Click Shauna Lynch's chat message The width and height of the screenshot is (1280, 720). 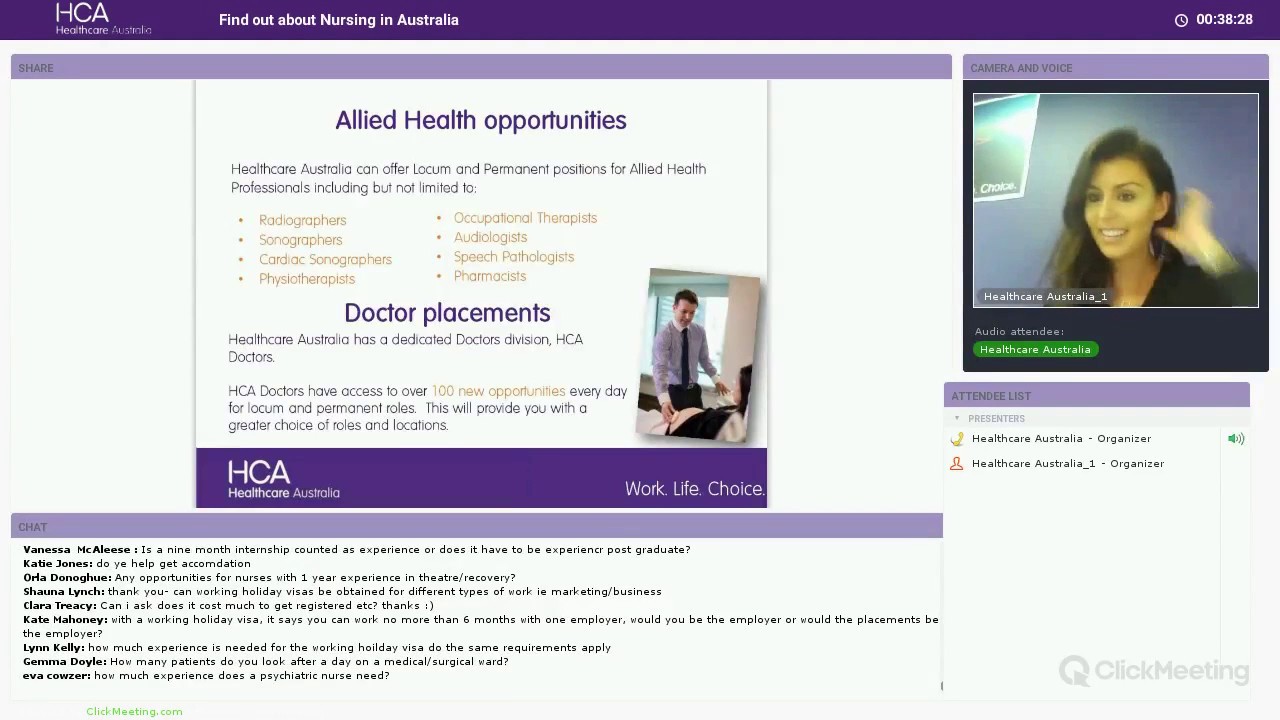pyautogui.click(x=342, y=592)
